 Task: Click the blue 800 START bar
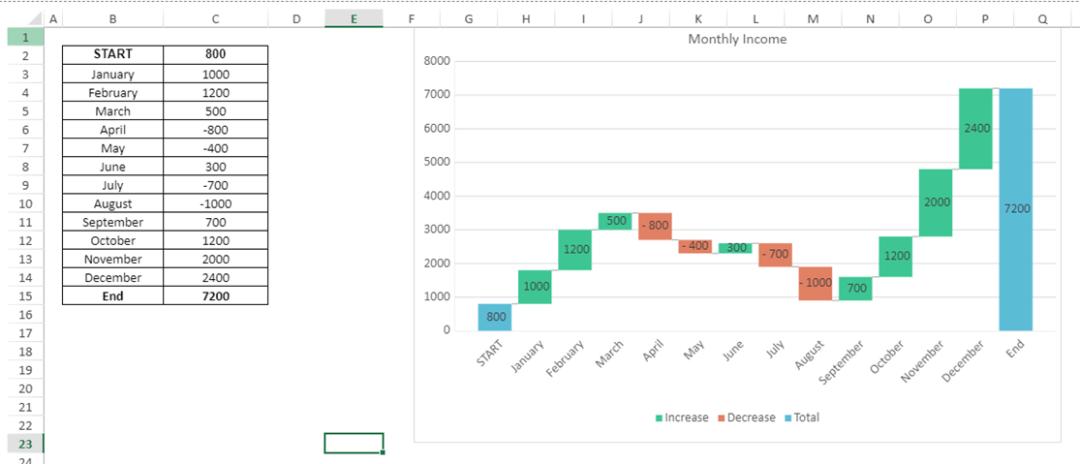(x=495, y=317)
